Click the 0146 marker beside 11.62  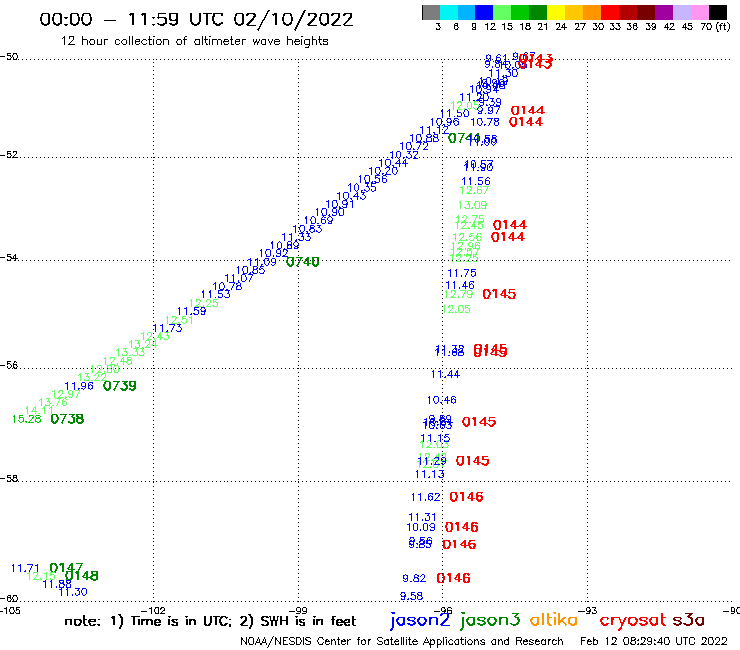(466, 497)
